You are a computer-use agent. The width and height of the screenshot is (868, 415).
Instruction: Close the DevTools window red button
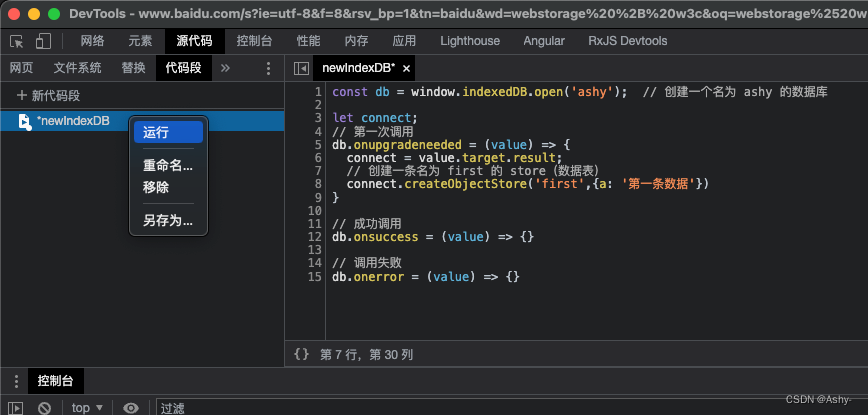pos(13,14)
